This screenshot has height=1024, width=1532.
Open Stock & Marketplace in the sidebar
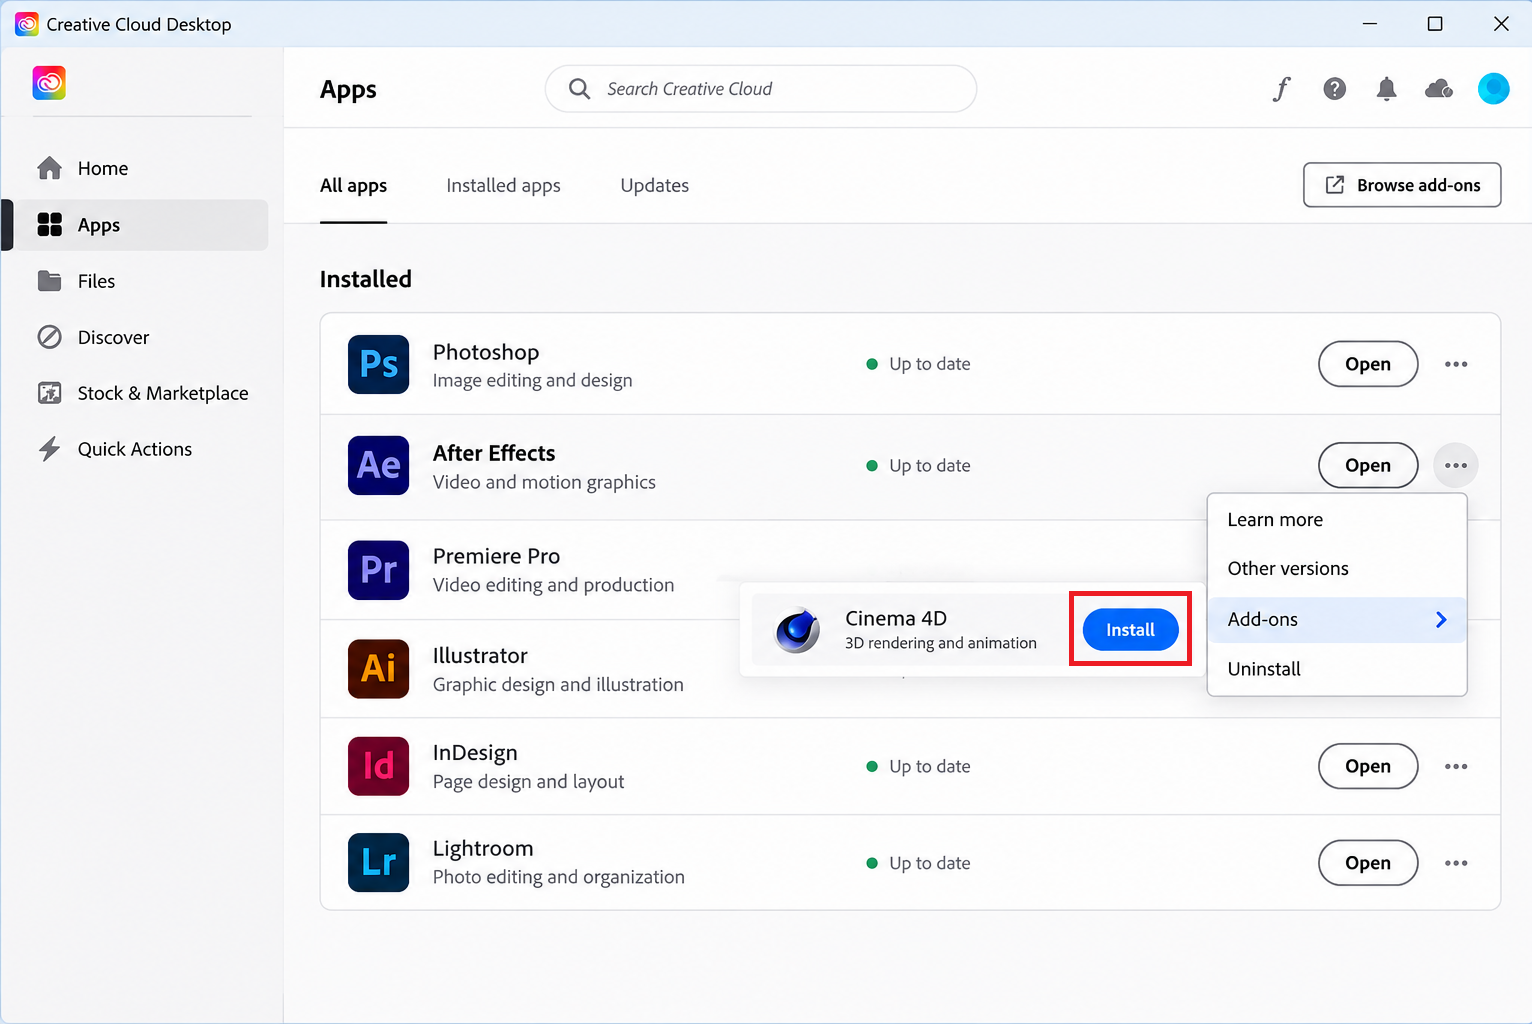pyautogui.click(x=141, y=393)
